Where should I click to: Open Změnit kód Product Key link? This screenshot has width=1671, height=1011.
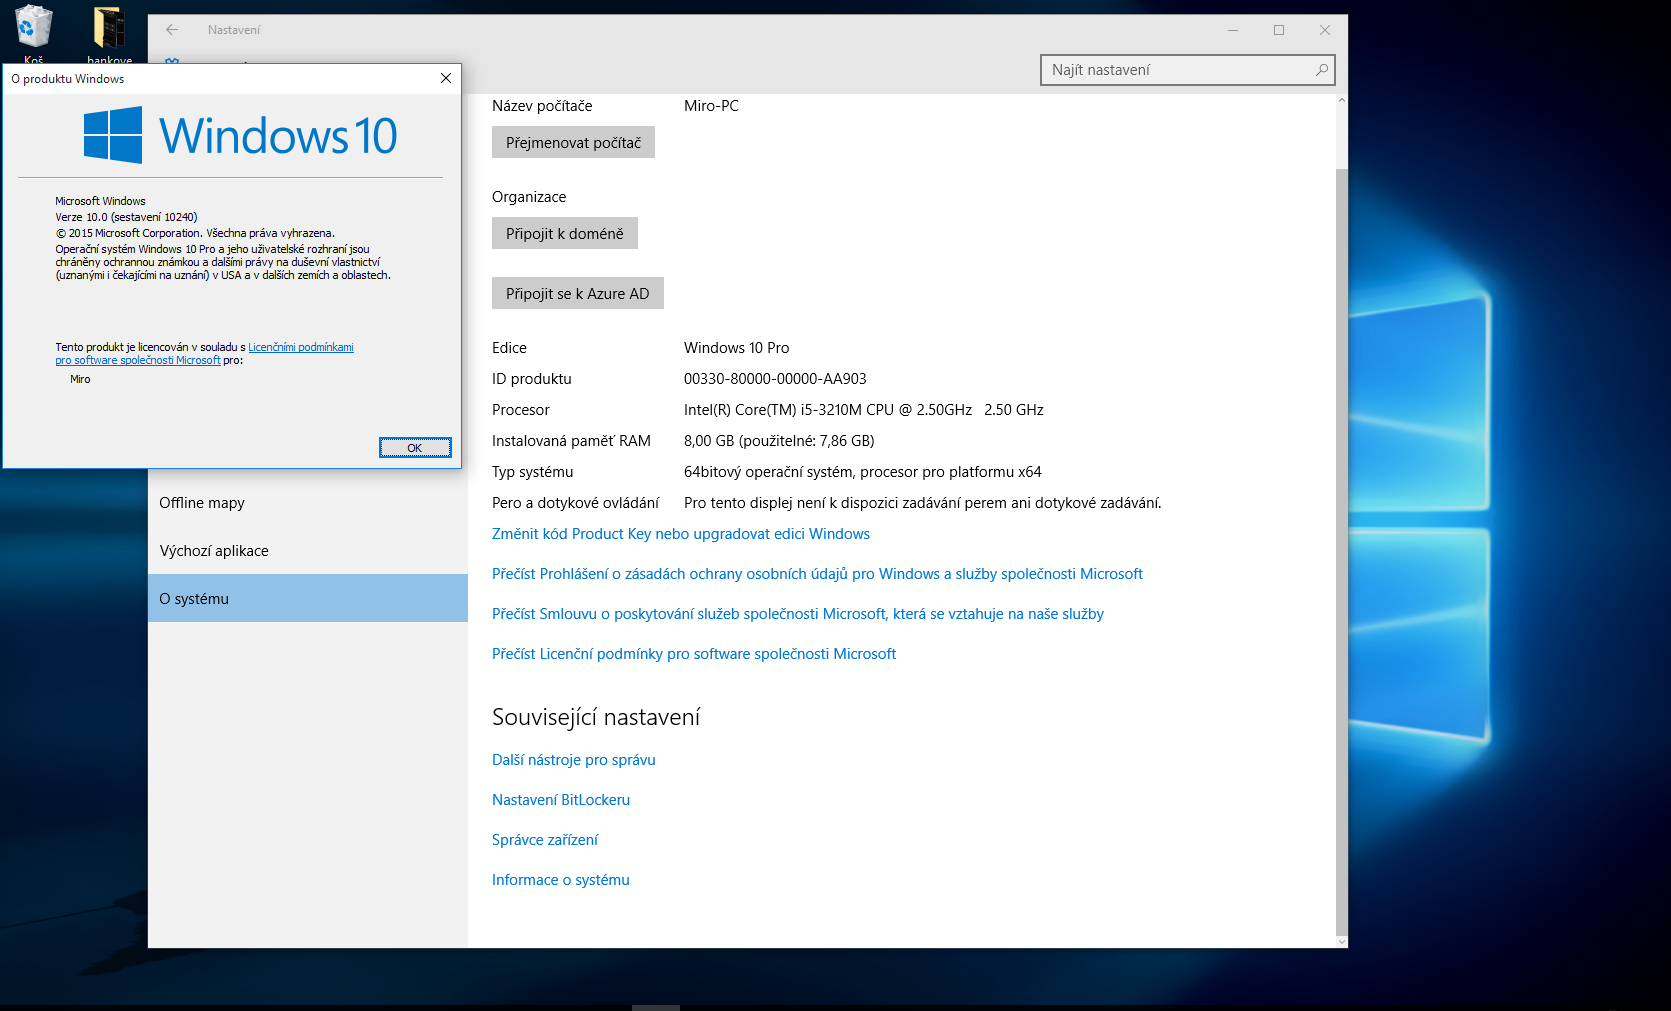681,534
